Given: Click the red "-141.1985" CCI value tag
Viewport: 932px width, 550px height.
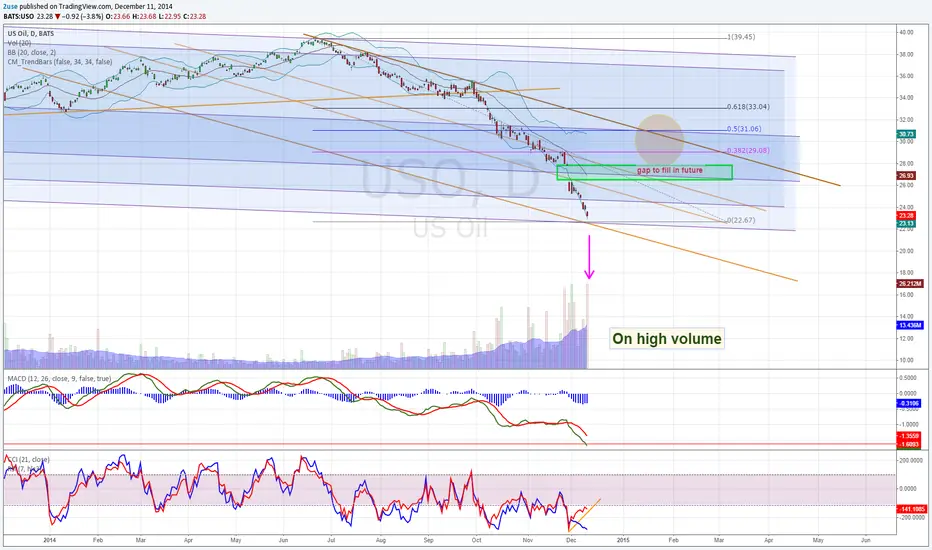Looking at the screenshot, I should [912, 509].
